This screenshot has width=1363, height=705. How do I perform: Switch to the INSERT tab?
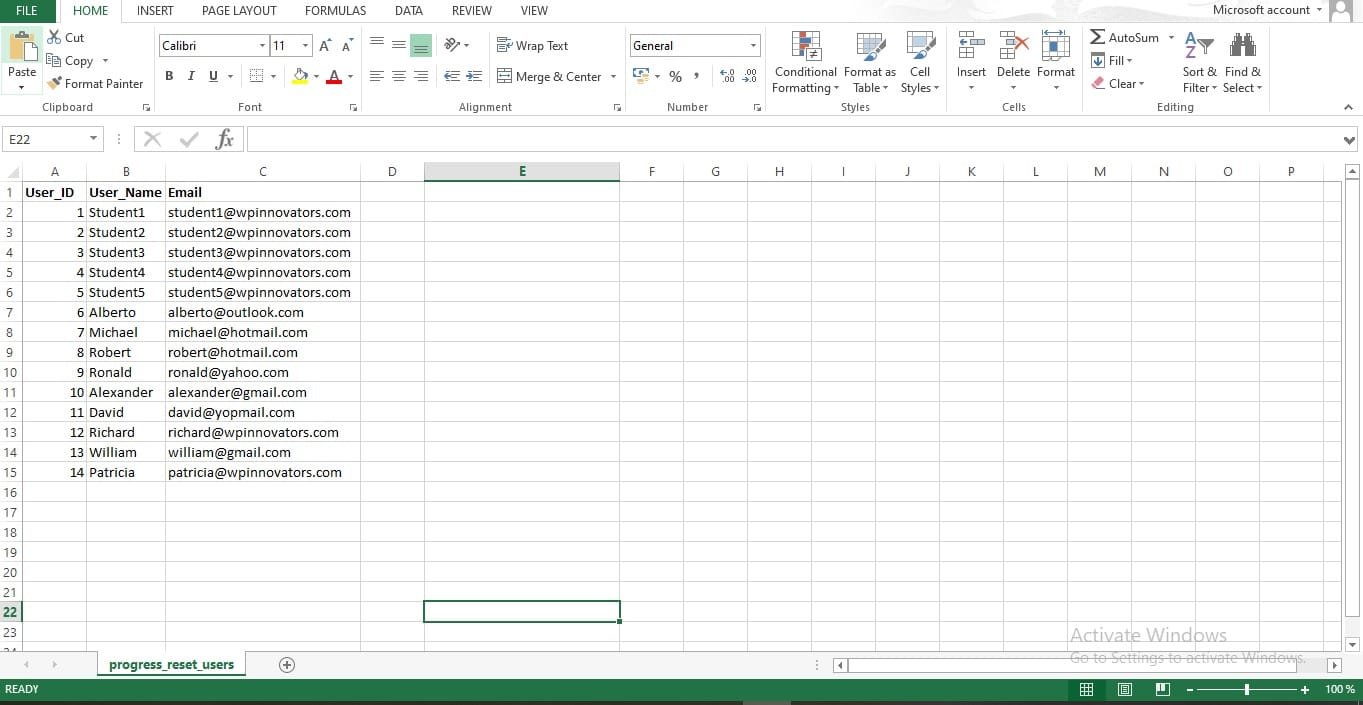[x=155, y=11]
